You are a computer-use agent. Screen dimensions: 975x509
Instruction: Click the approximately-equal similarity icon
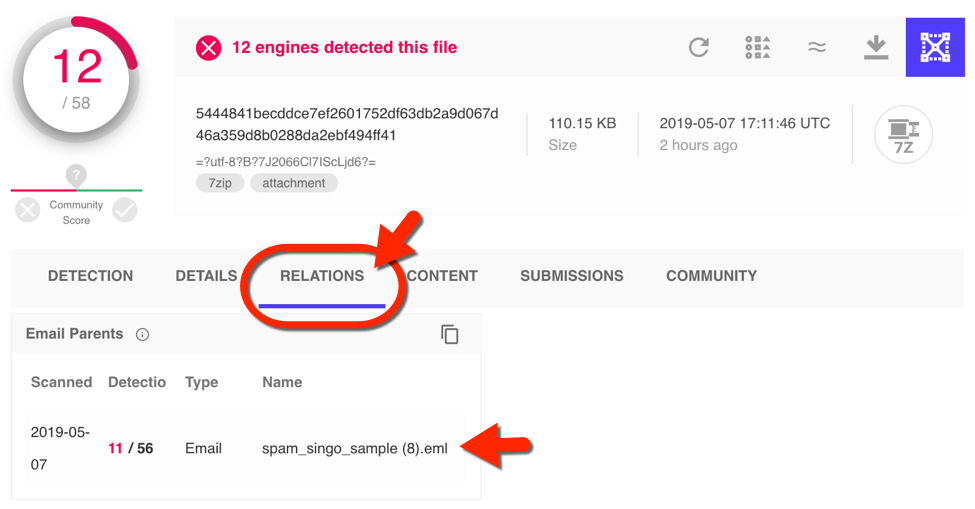(816, 47)
